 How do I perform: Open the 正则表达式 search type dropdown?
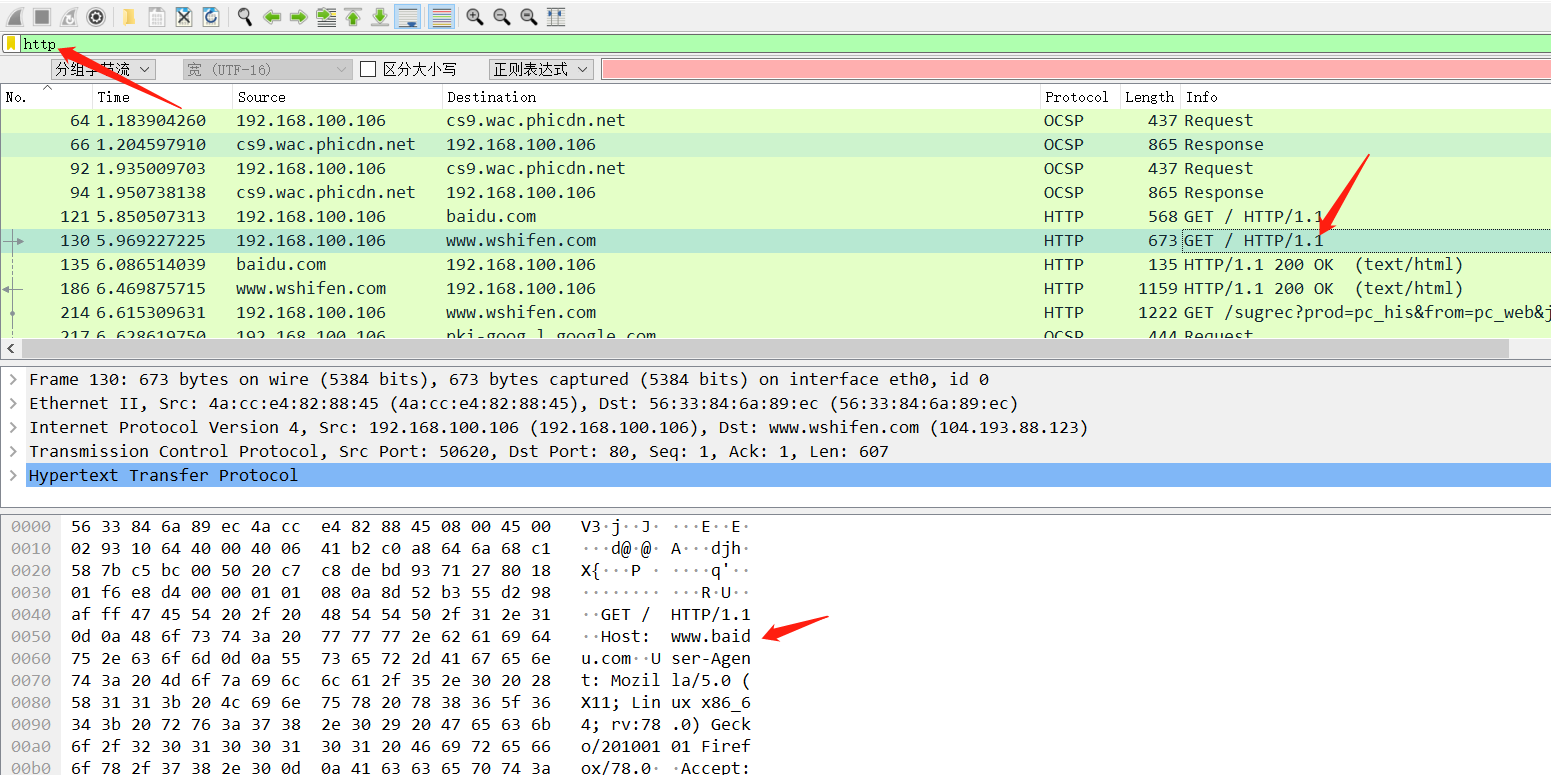(541, 69)
